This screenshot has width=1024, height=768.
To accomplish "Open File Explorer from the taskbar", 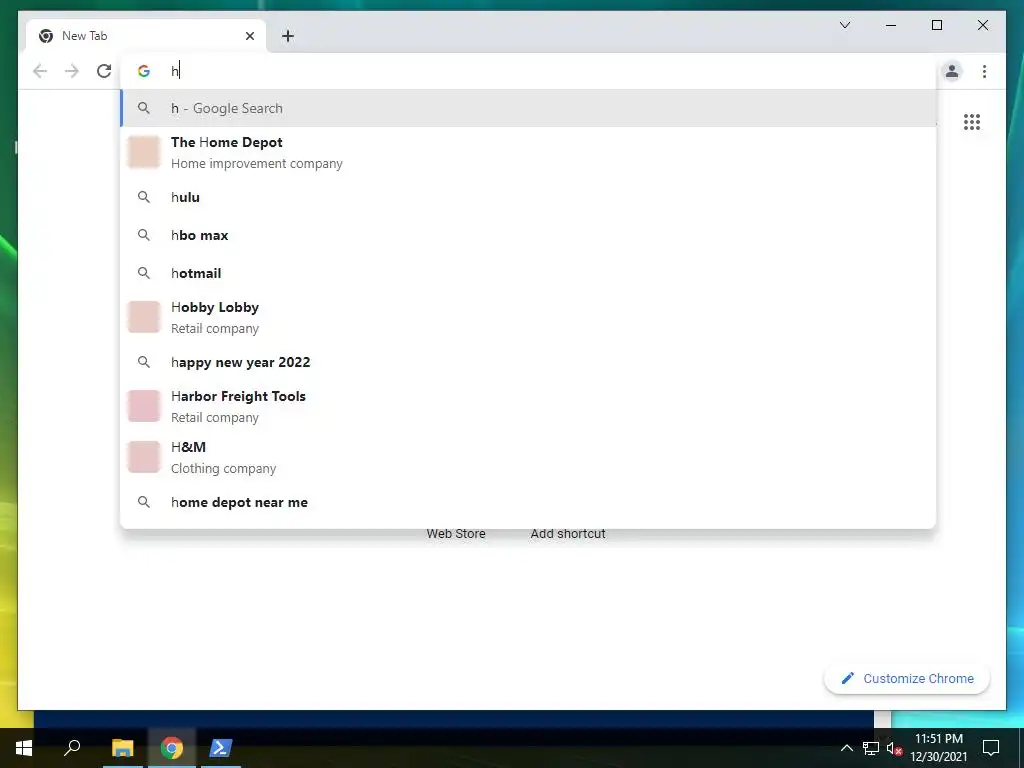I will click(x=122, y=748).
